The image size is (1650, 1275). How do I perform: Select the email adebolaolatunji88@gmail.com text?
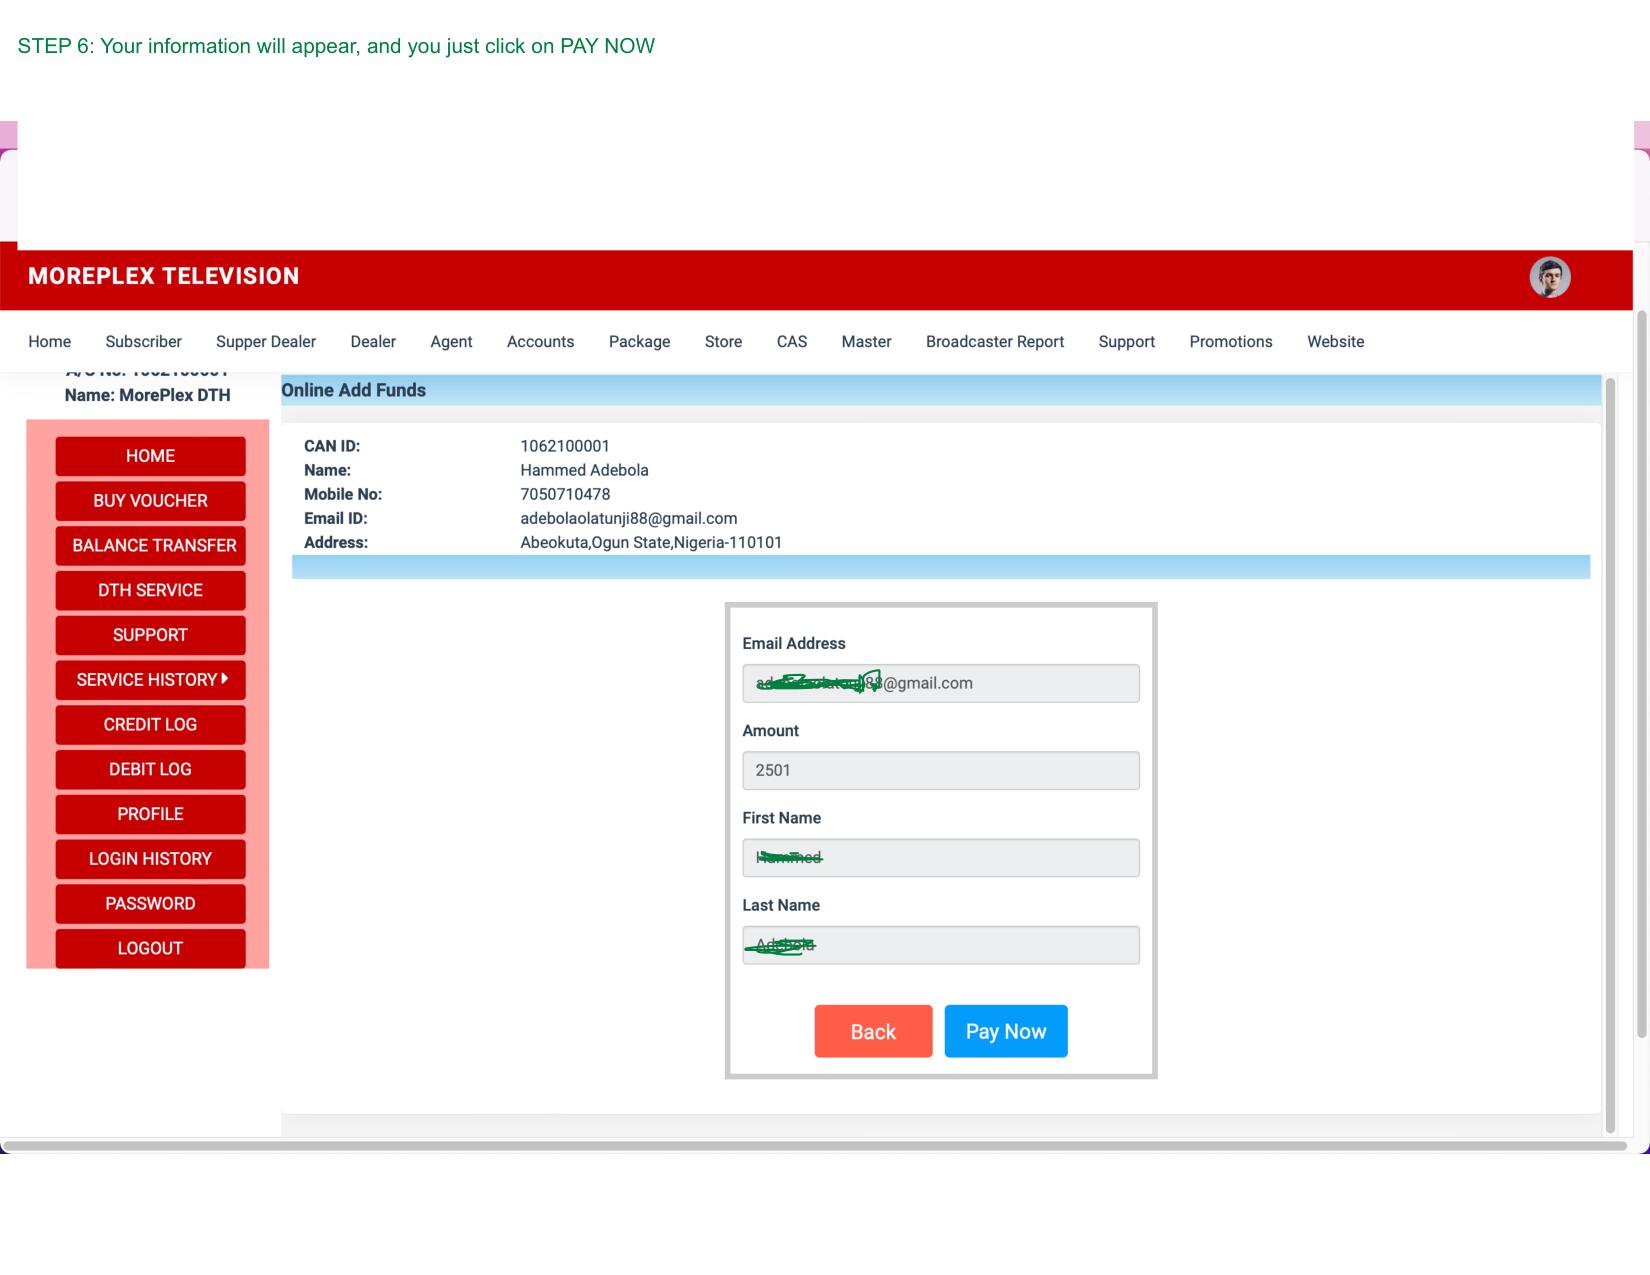click(629, 518)
